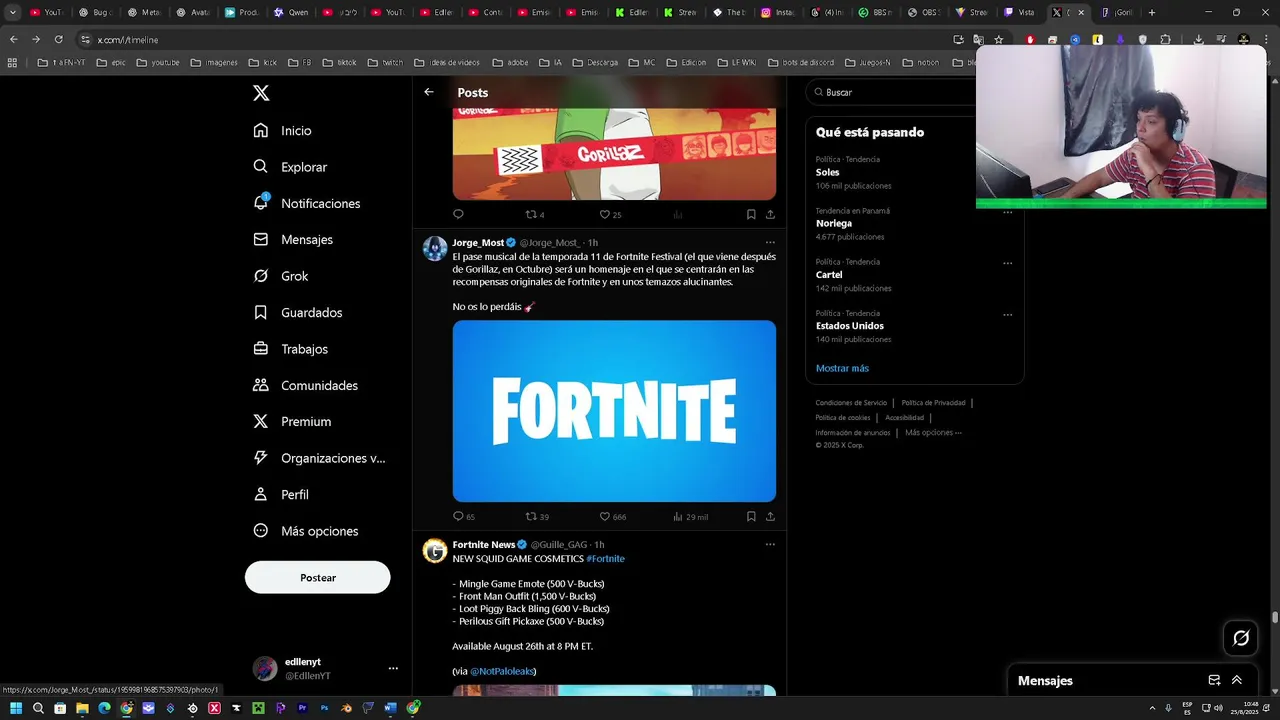Expand the Mensajes drawer
The image size is (1280, 720).
1237,680
